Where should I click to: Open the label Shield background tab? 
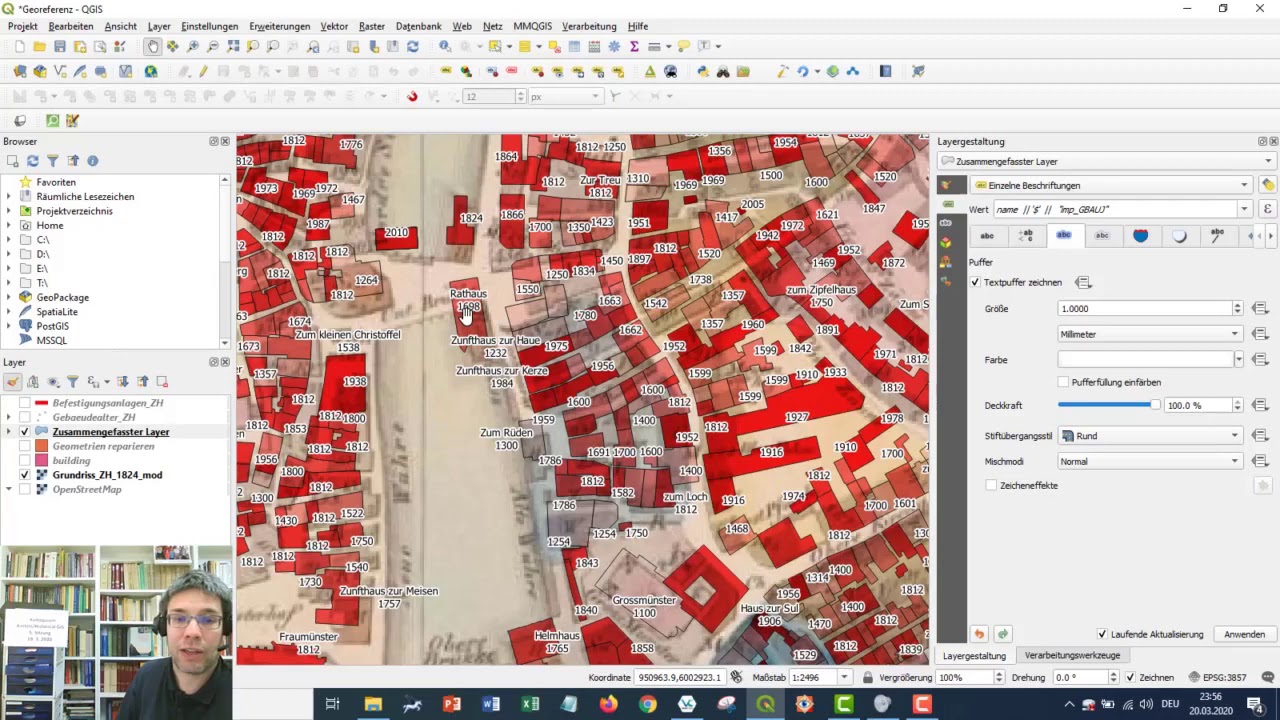[1141, 235]
